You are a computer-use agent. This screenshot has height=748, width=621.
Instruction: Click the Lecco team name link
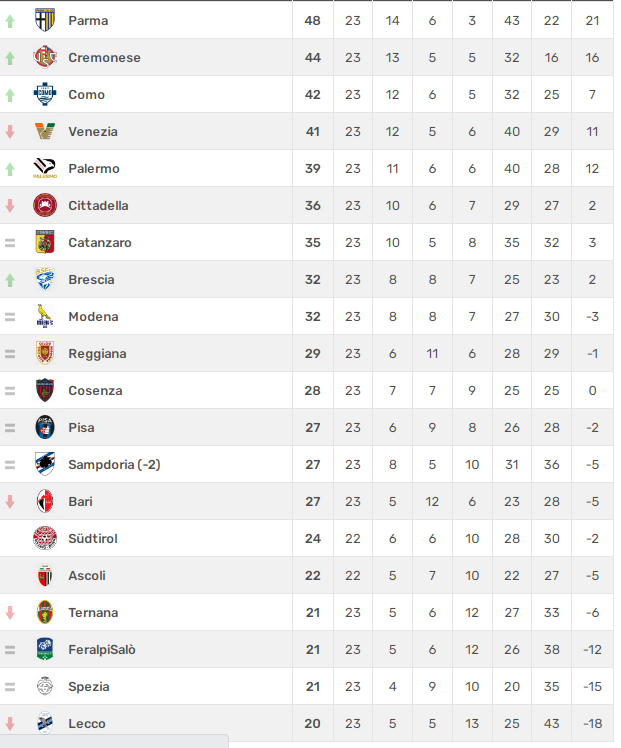[87, 724]
